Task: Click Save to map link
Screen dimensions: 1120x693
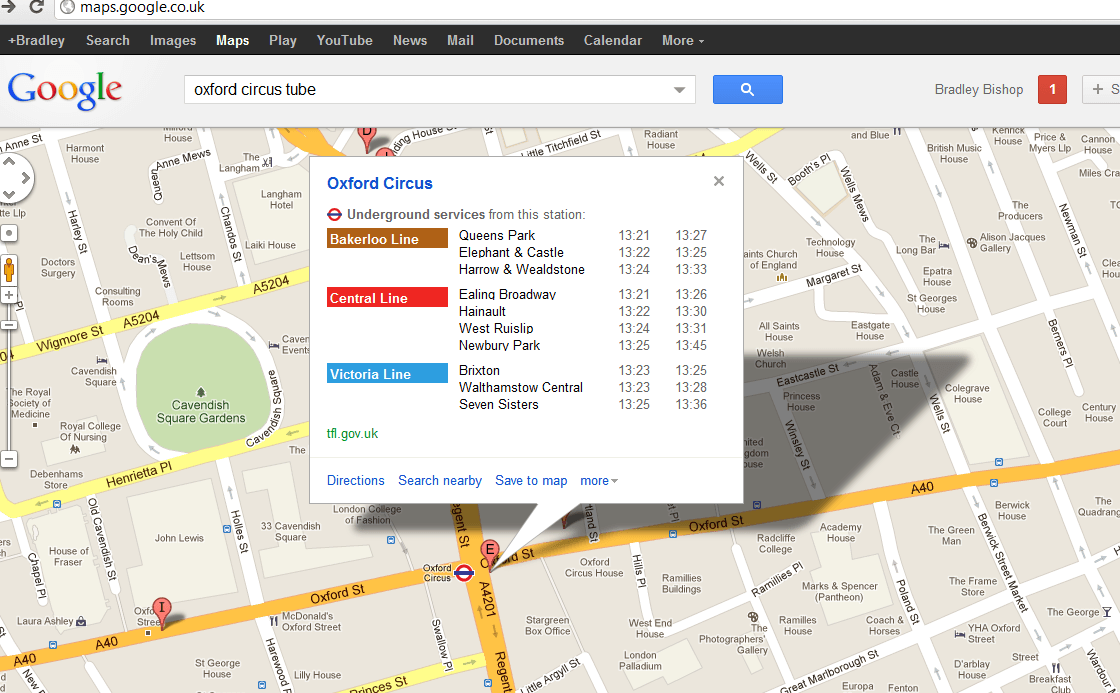Action: pyautogui.click(x=531, y=481)
